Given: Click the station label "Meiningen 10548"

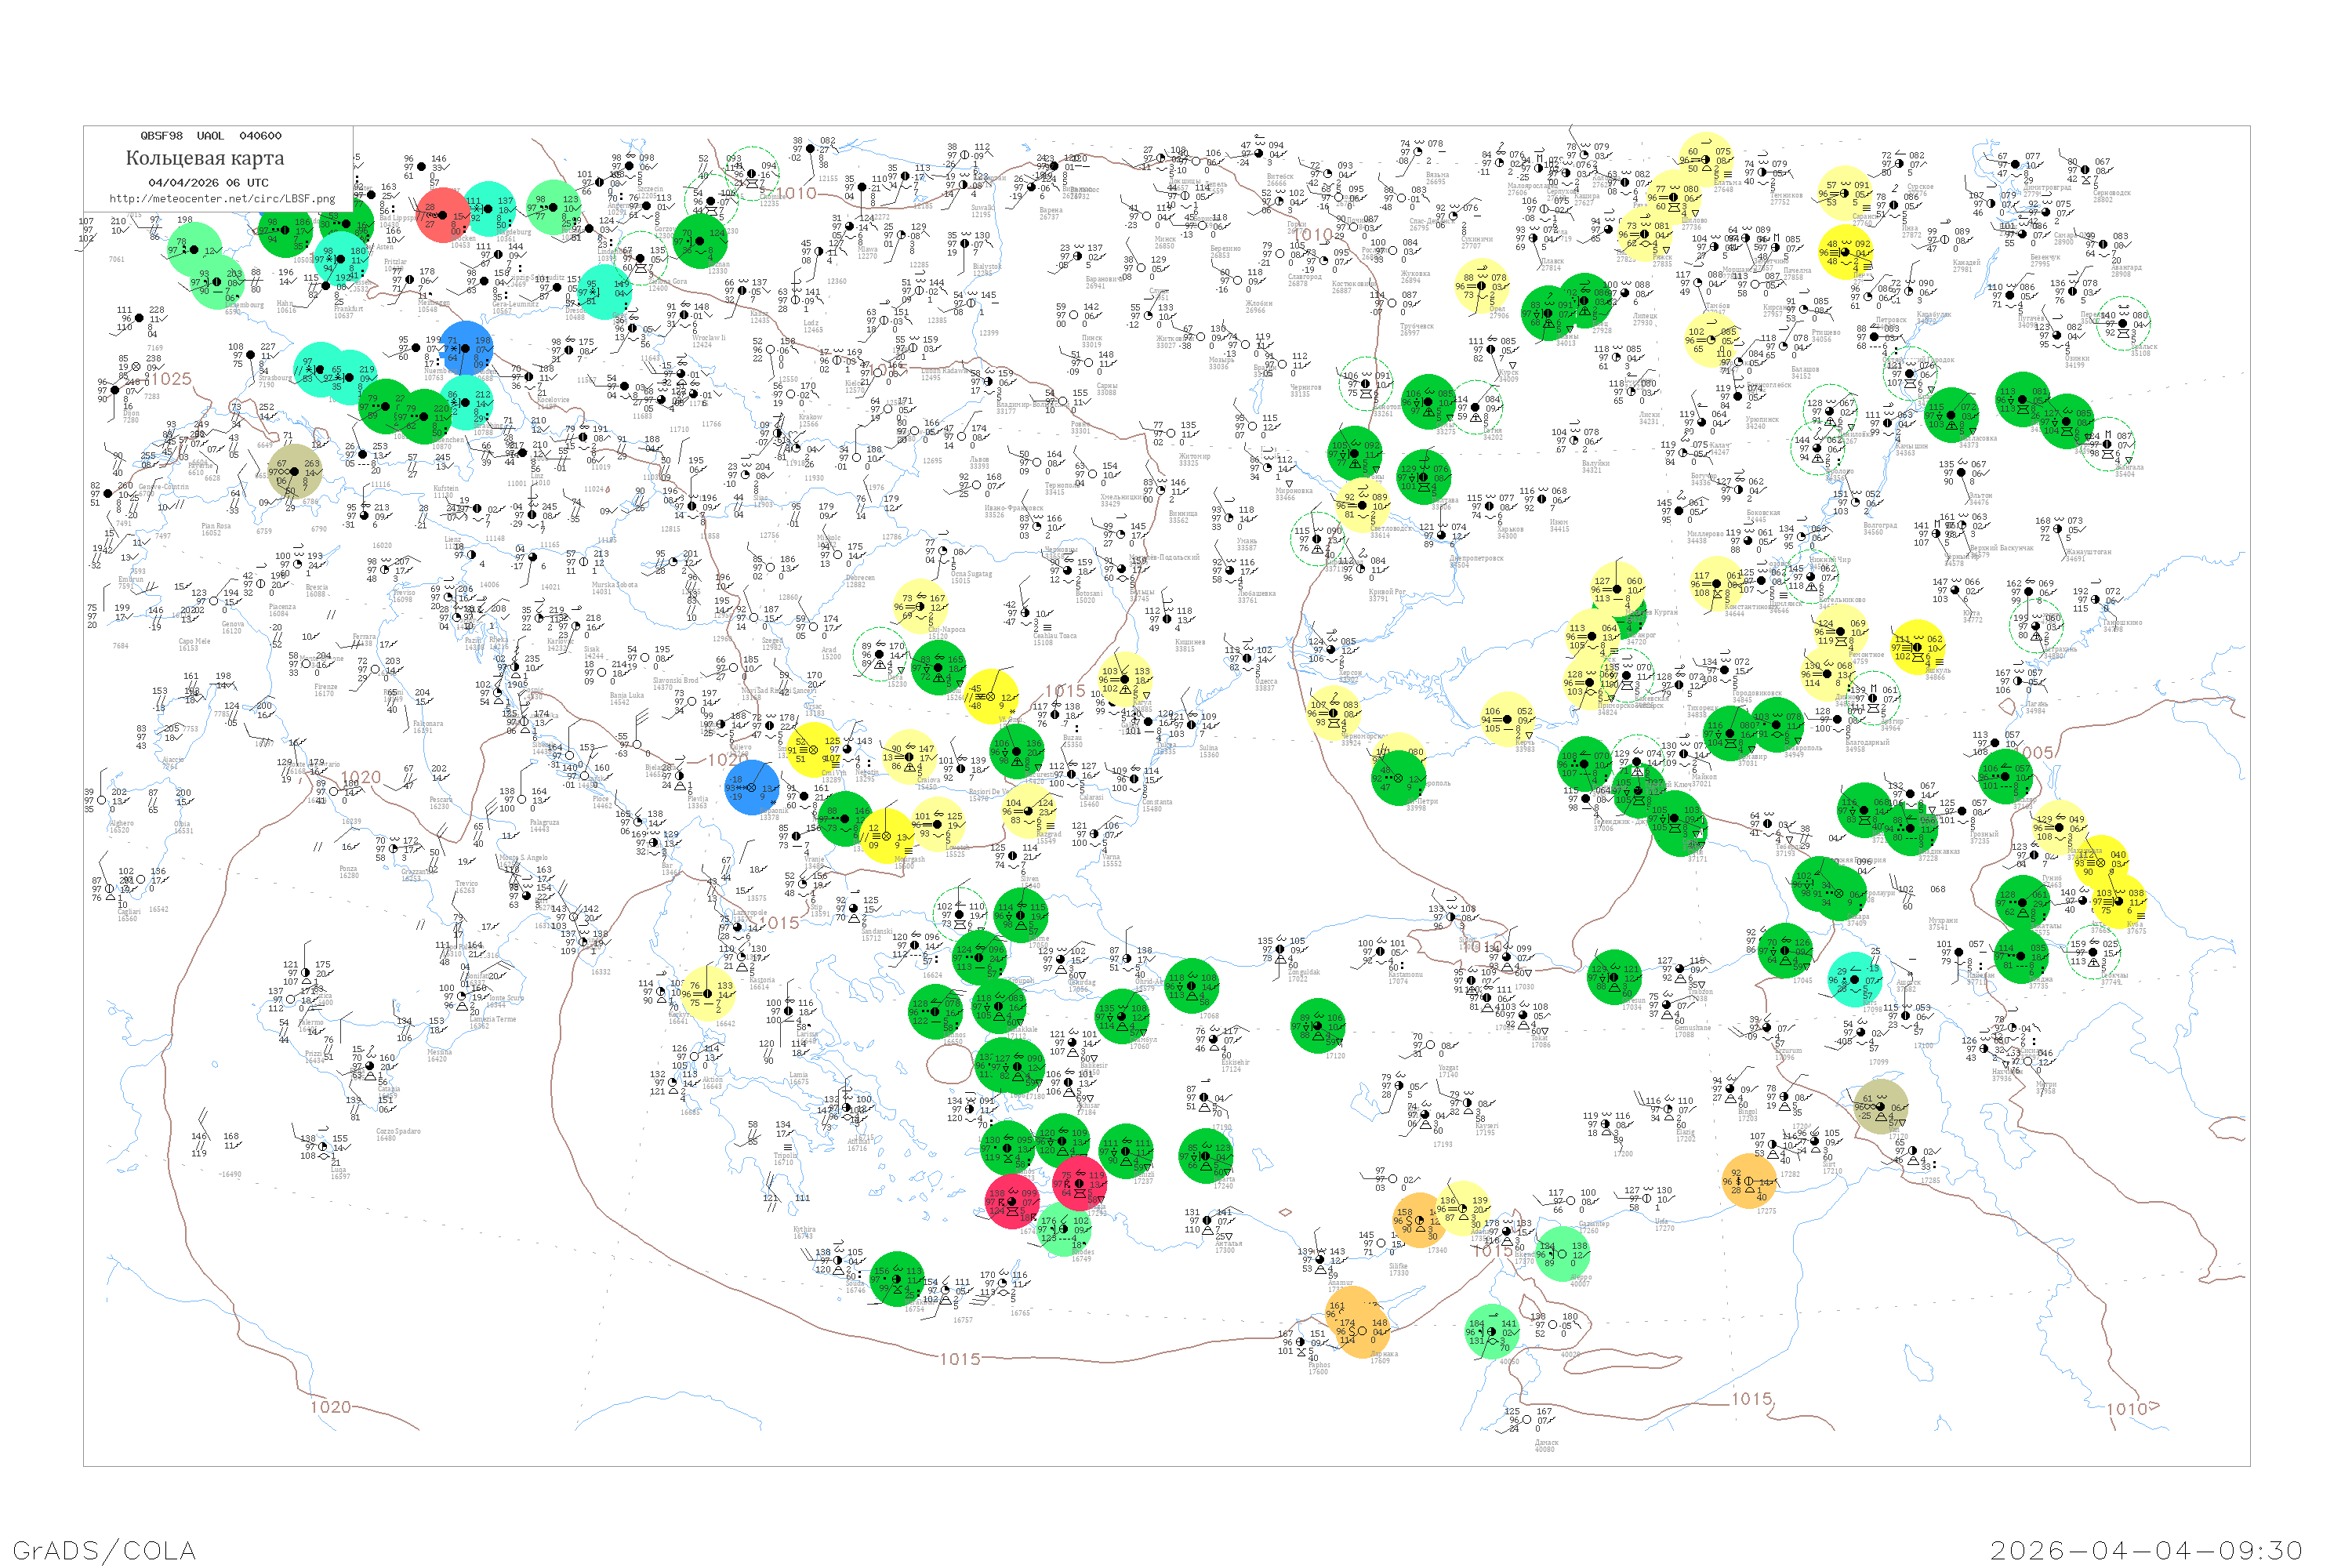Looking at the screenshot, I should [x=434, y=306].
